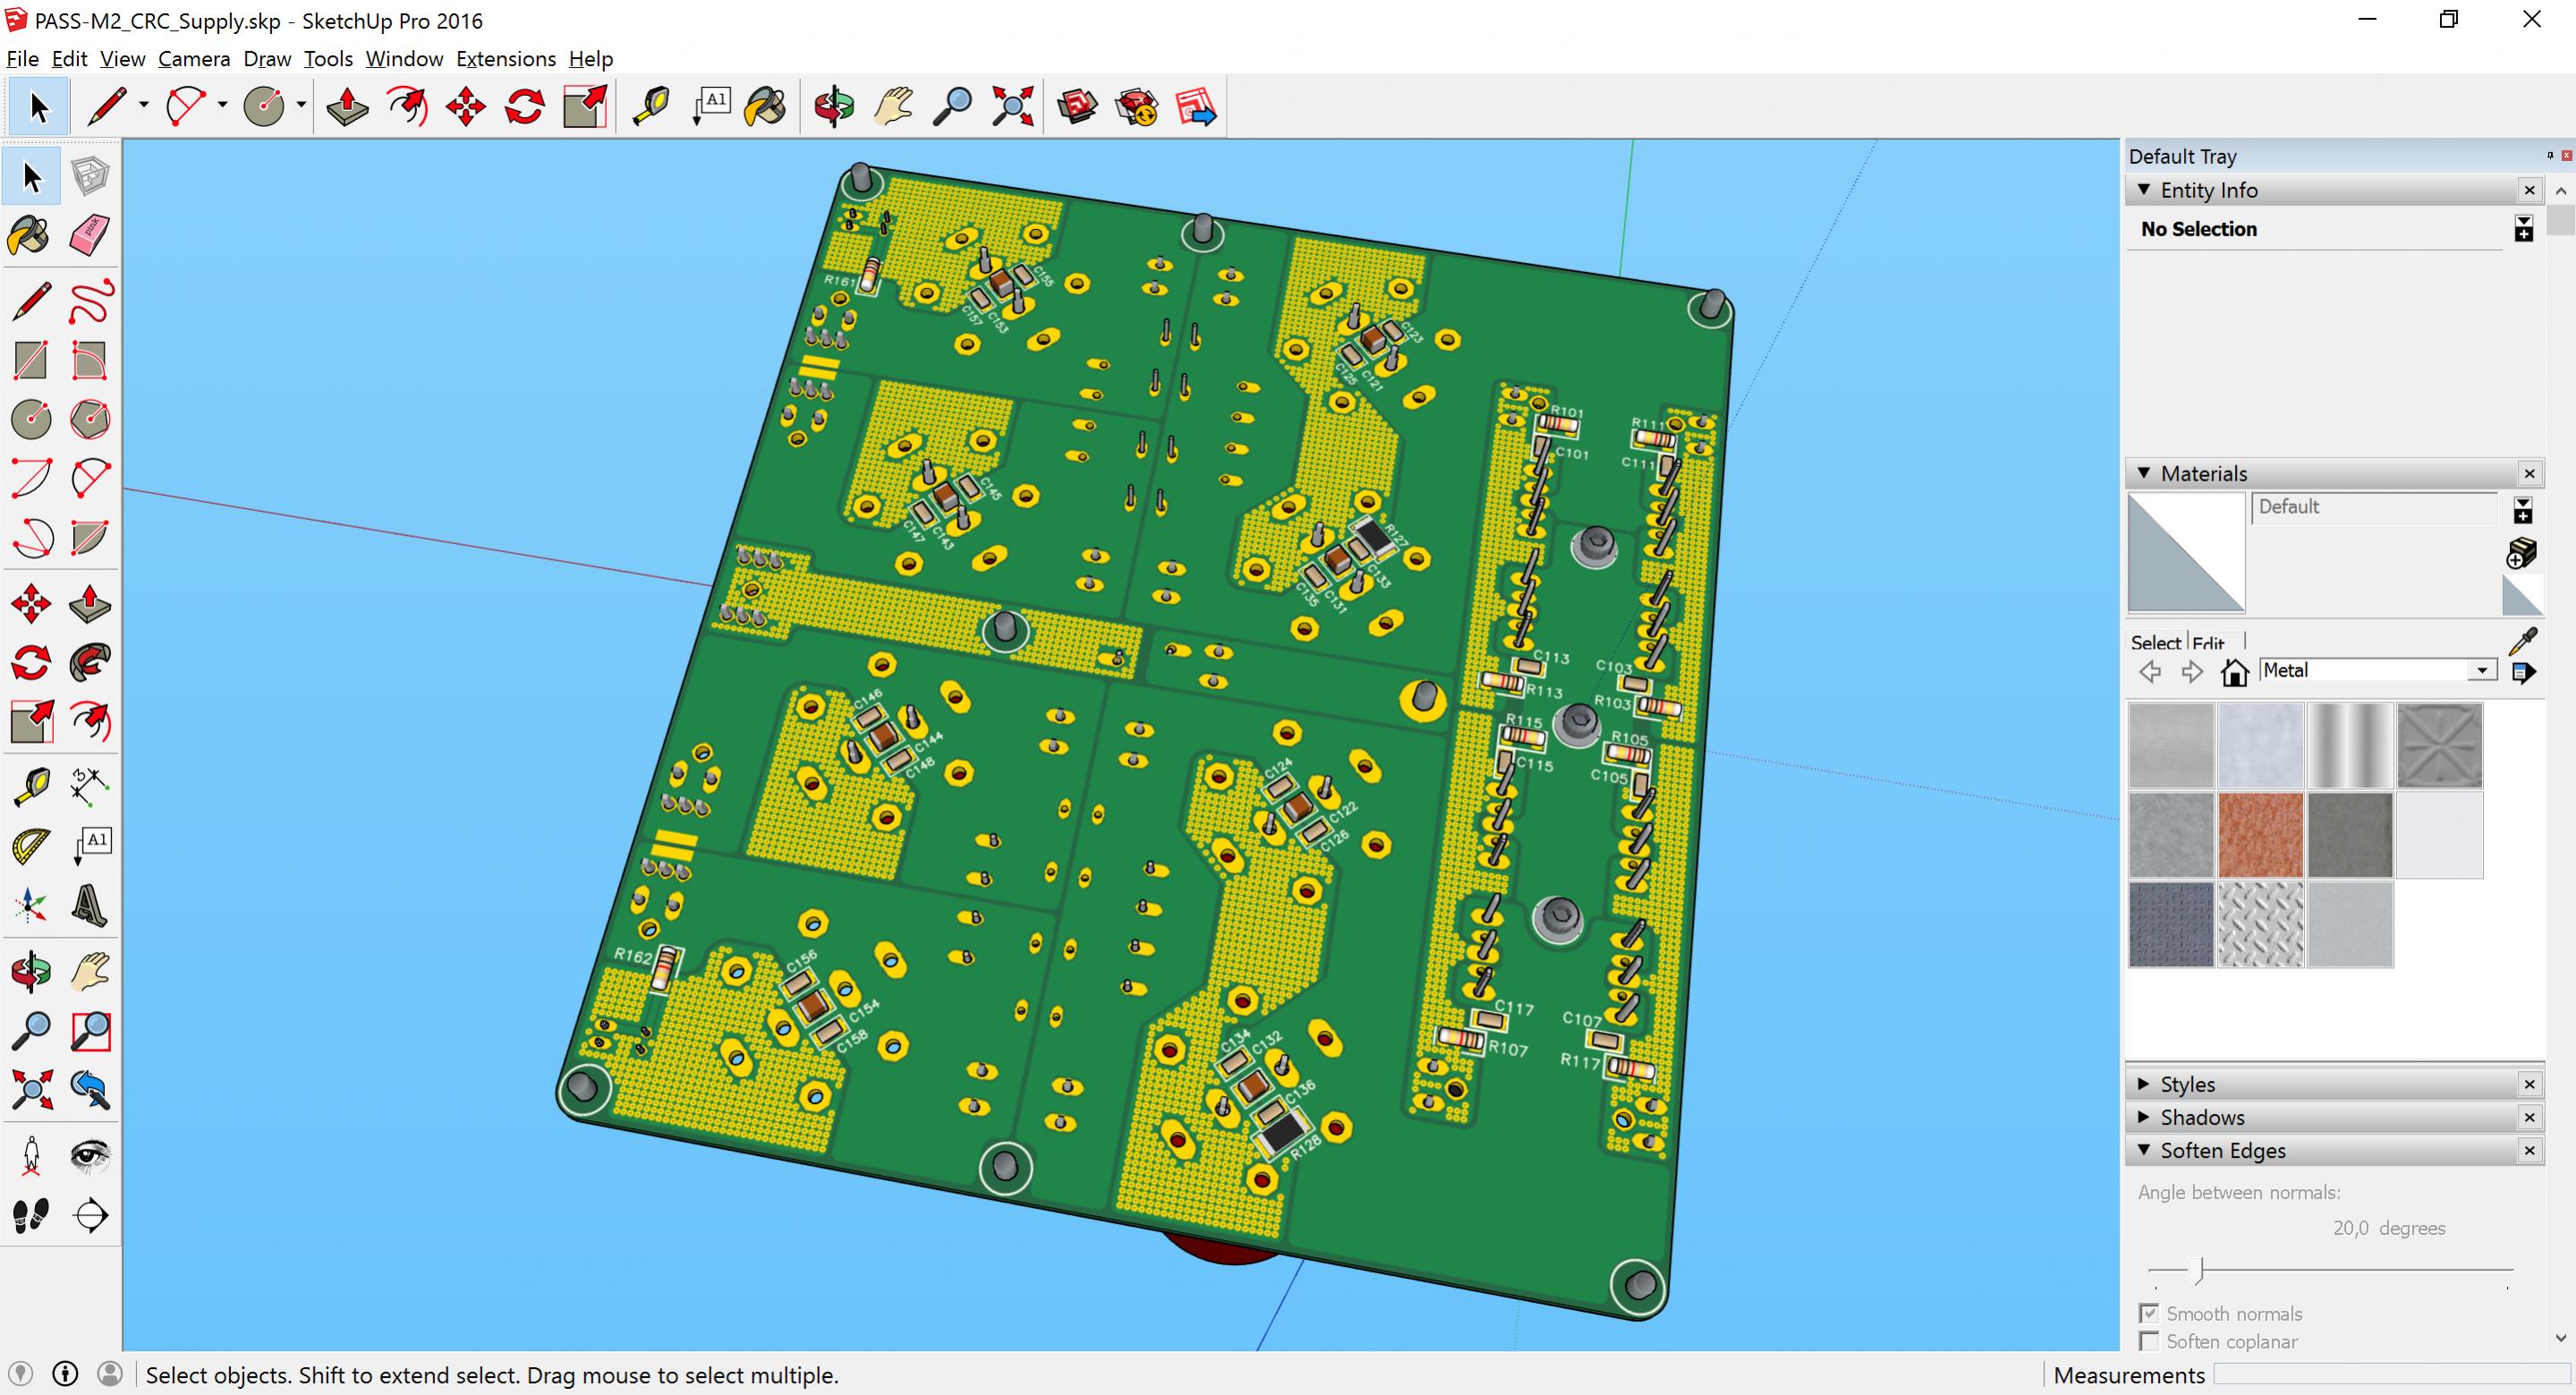Image resolution: width=2576 pixels, height=1395 pixels.
Task: Select the Follow Me tool in left toolbar
Action: pyautogui.click(x=90, y=663)
